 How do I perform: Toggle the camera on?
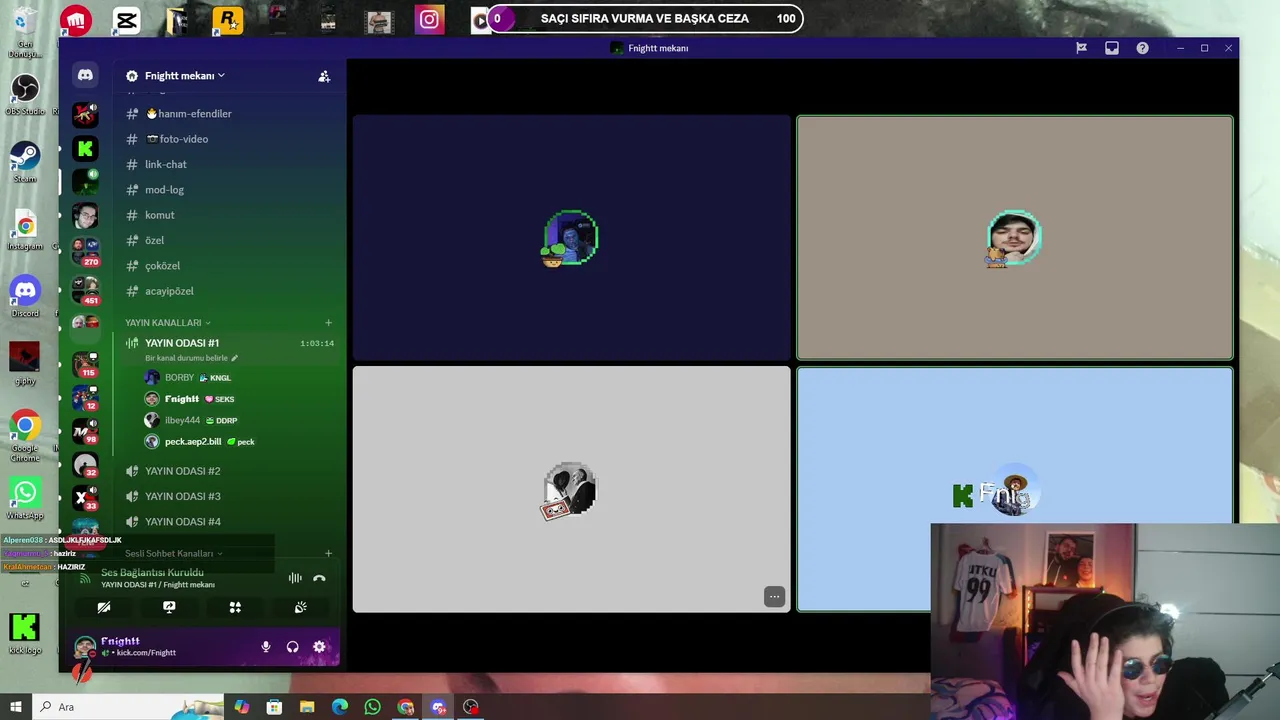[104, 607]
